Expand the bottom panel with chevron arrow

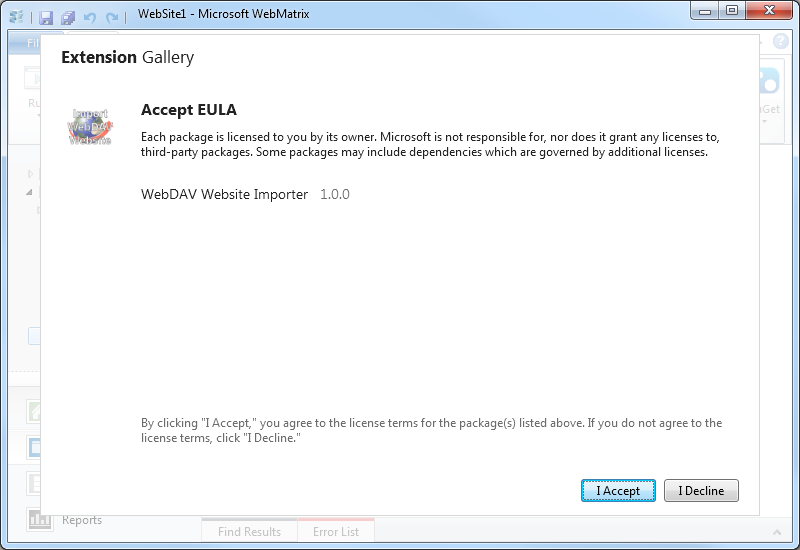tap(777, 532)
